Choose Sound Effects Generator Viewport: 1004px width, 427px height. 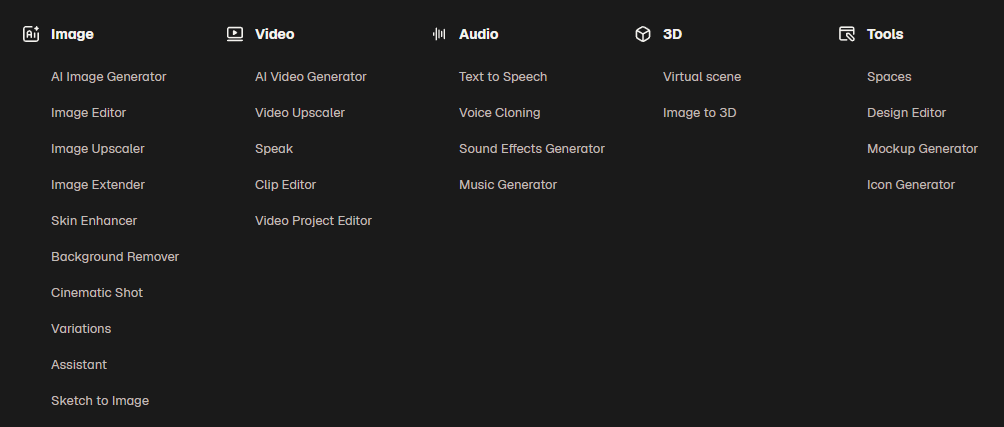coord(532,149)
